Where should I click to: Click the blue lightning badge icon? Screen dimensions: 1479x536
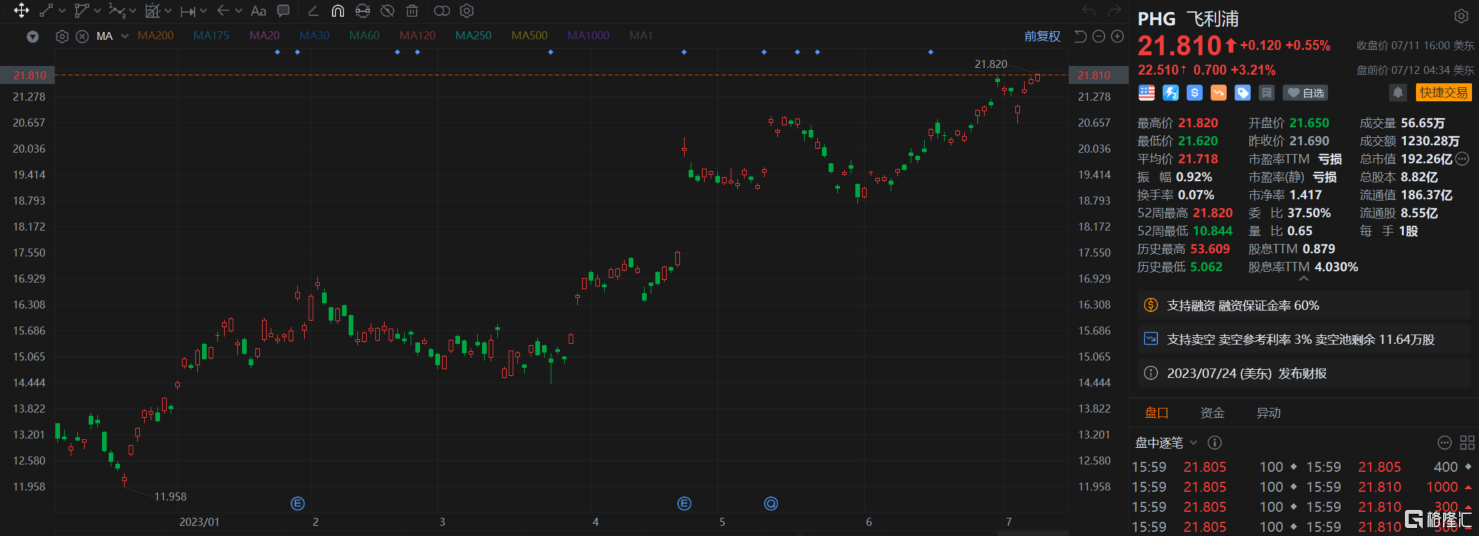click(x=1171, y=92)
